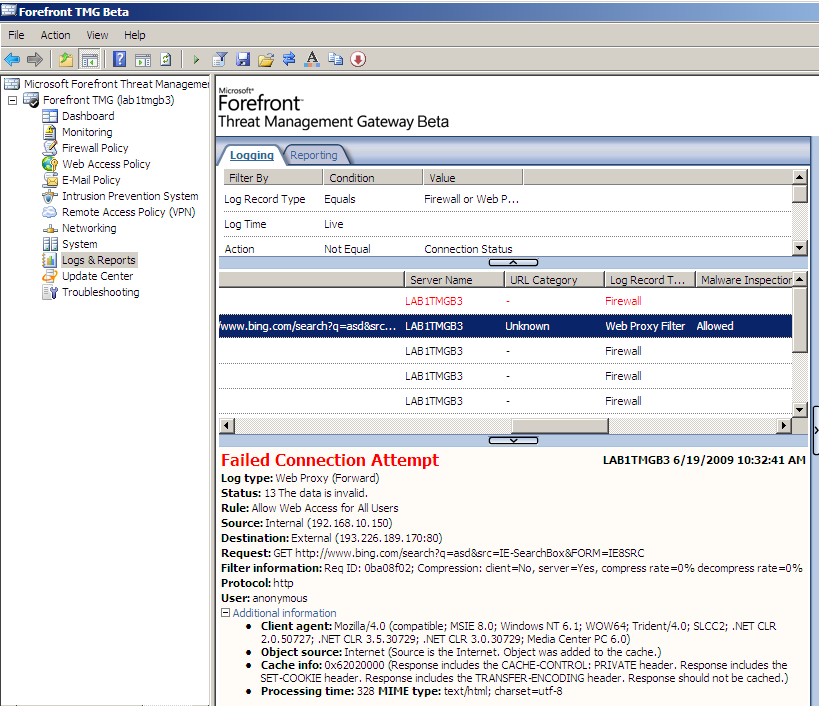Click the blue double-arrows toolbar icon
This screenshot has width=819, height=706.
[x=289, y=59]
